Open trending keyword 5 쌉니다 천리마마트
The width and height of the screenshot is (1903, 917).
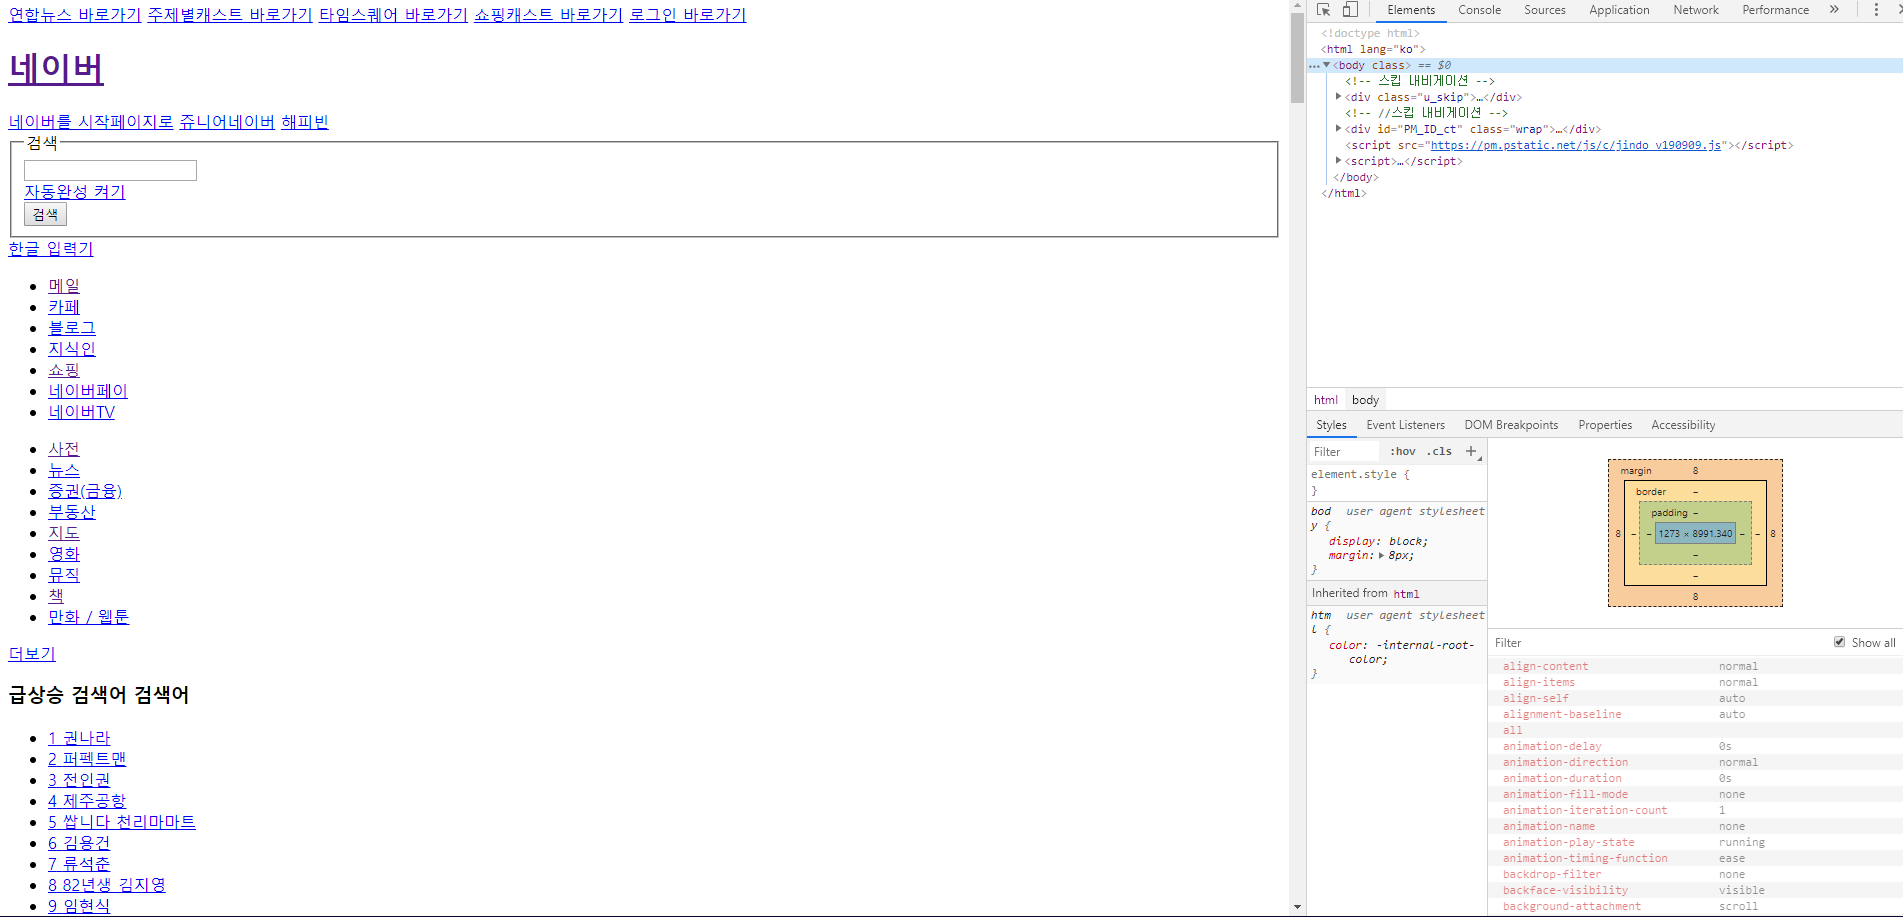click(x=122, y=822)
